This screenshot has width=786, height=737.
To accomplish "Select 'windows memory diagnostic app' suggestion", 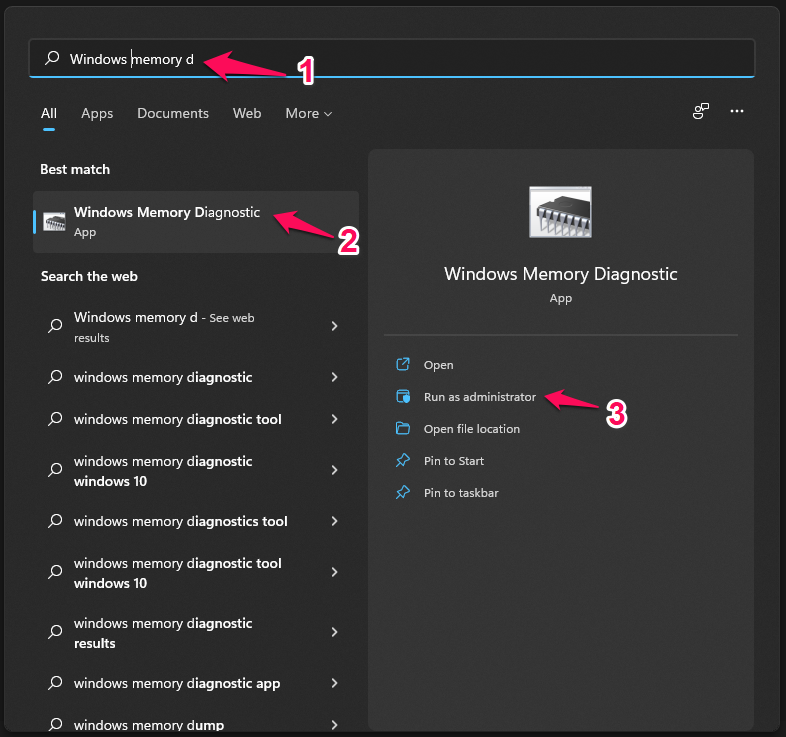I will (195, 684).
